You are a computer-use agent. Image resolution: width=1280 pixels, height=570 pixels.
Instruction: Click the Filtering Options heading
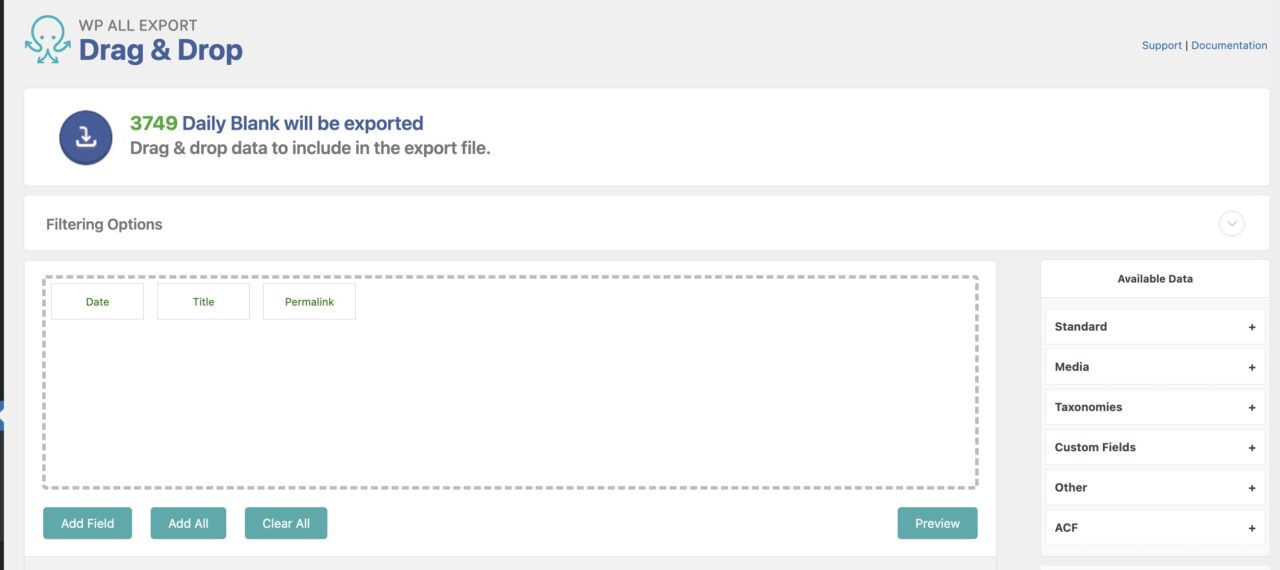[104, 224]
